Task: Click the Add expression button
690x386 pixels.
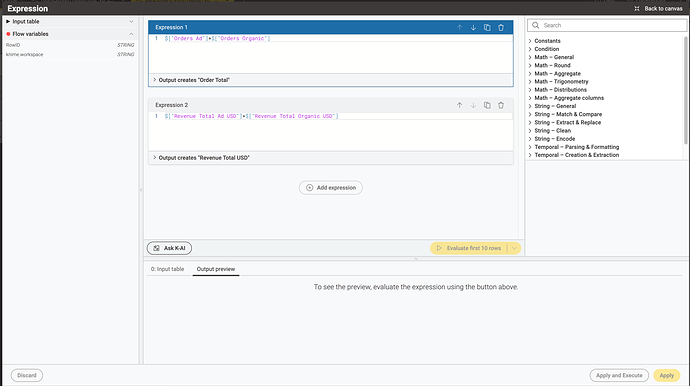Action: [331, 187]
